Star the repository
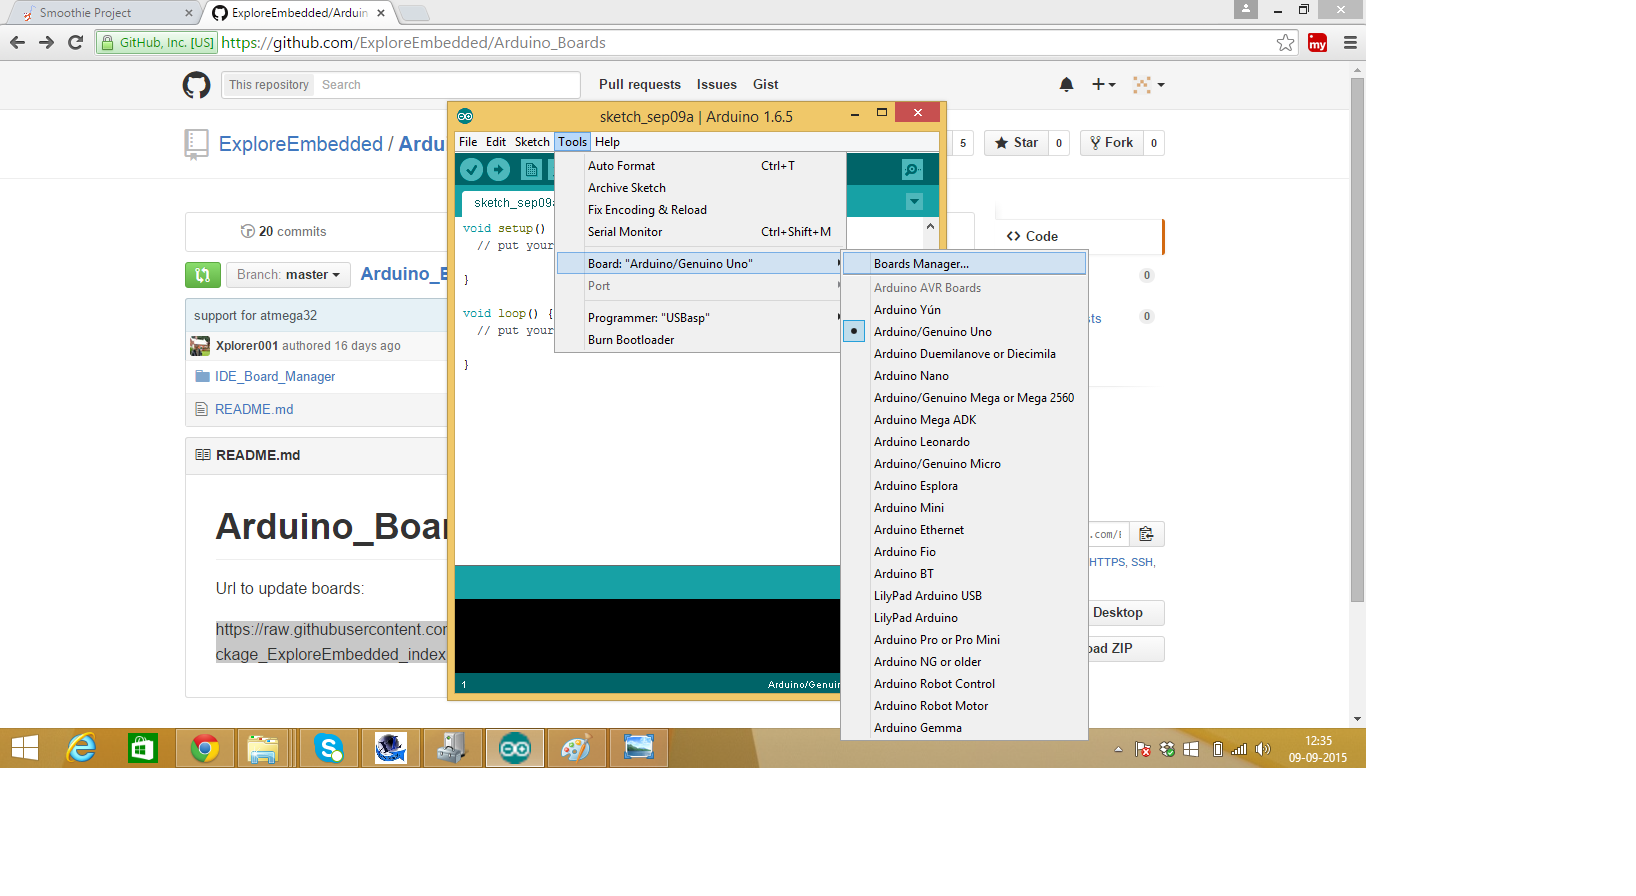Image resolution: width=1636 pixels, height=896 pixels. pyautogui.click(x=1016, y=143)
